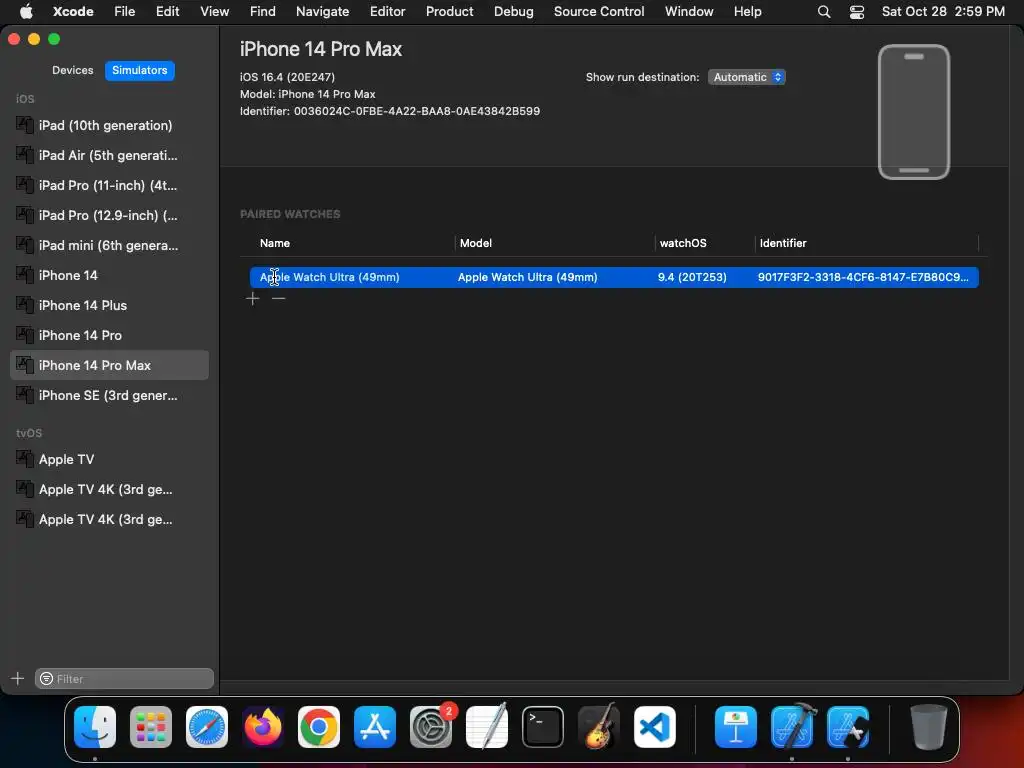
Task: Open System Settings with badge in Dock
Action: point(431,727)
